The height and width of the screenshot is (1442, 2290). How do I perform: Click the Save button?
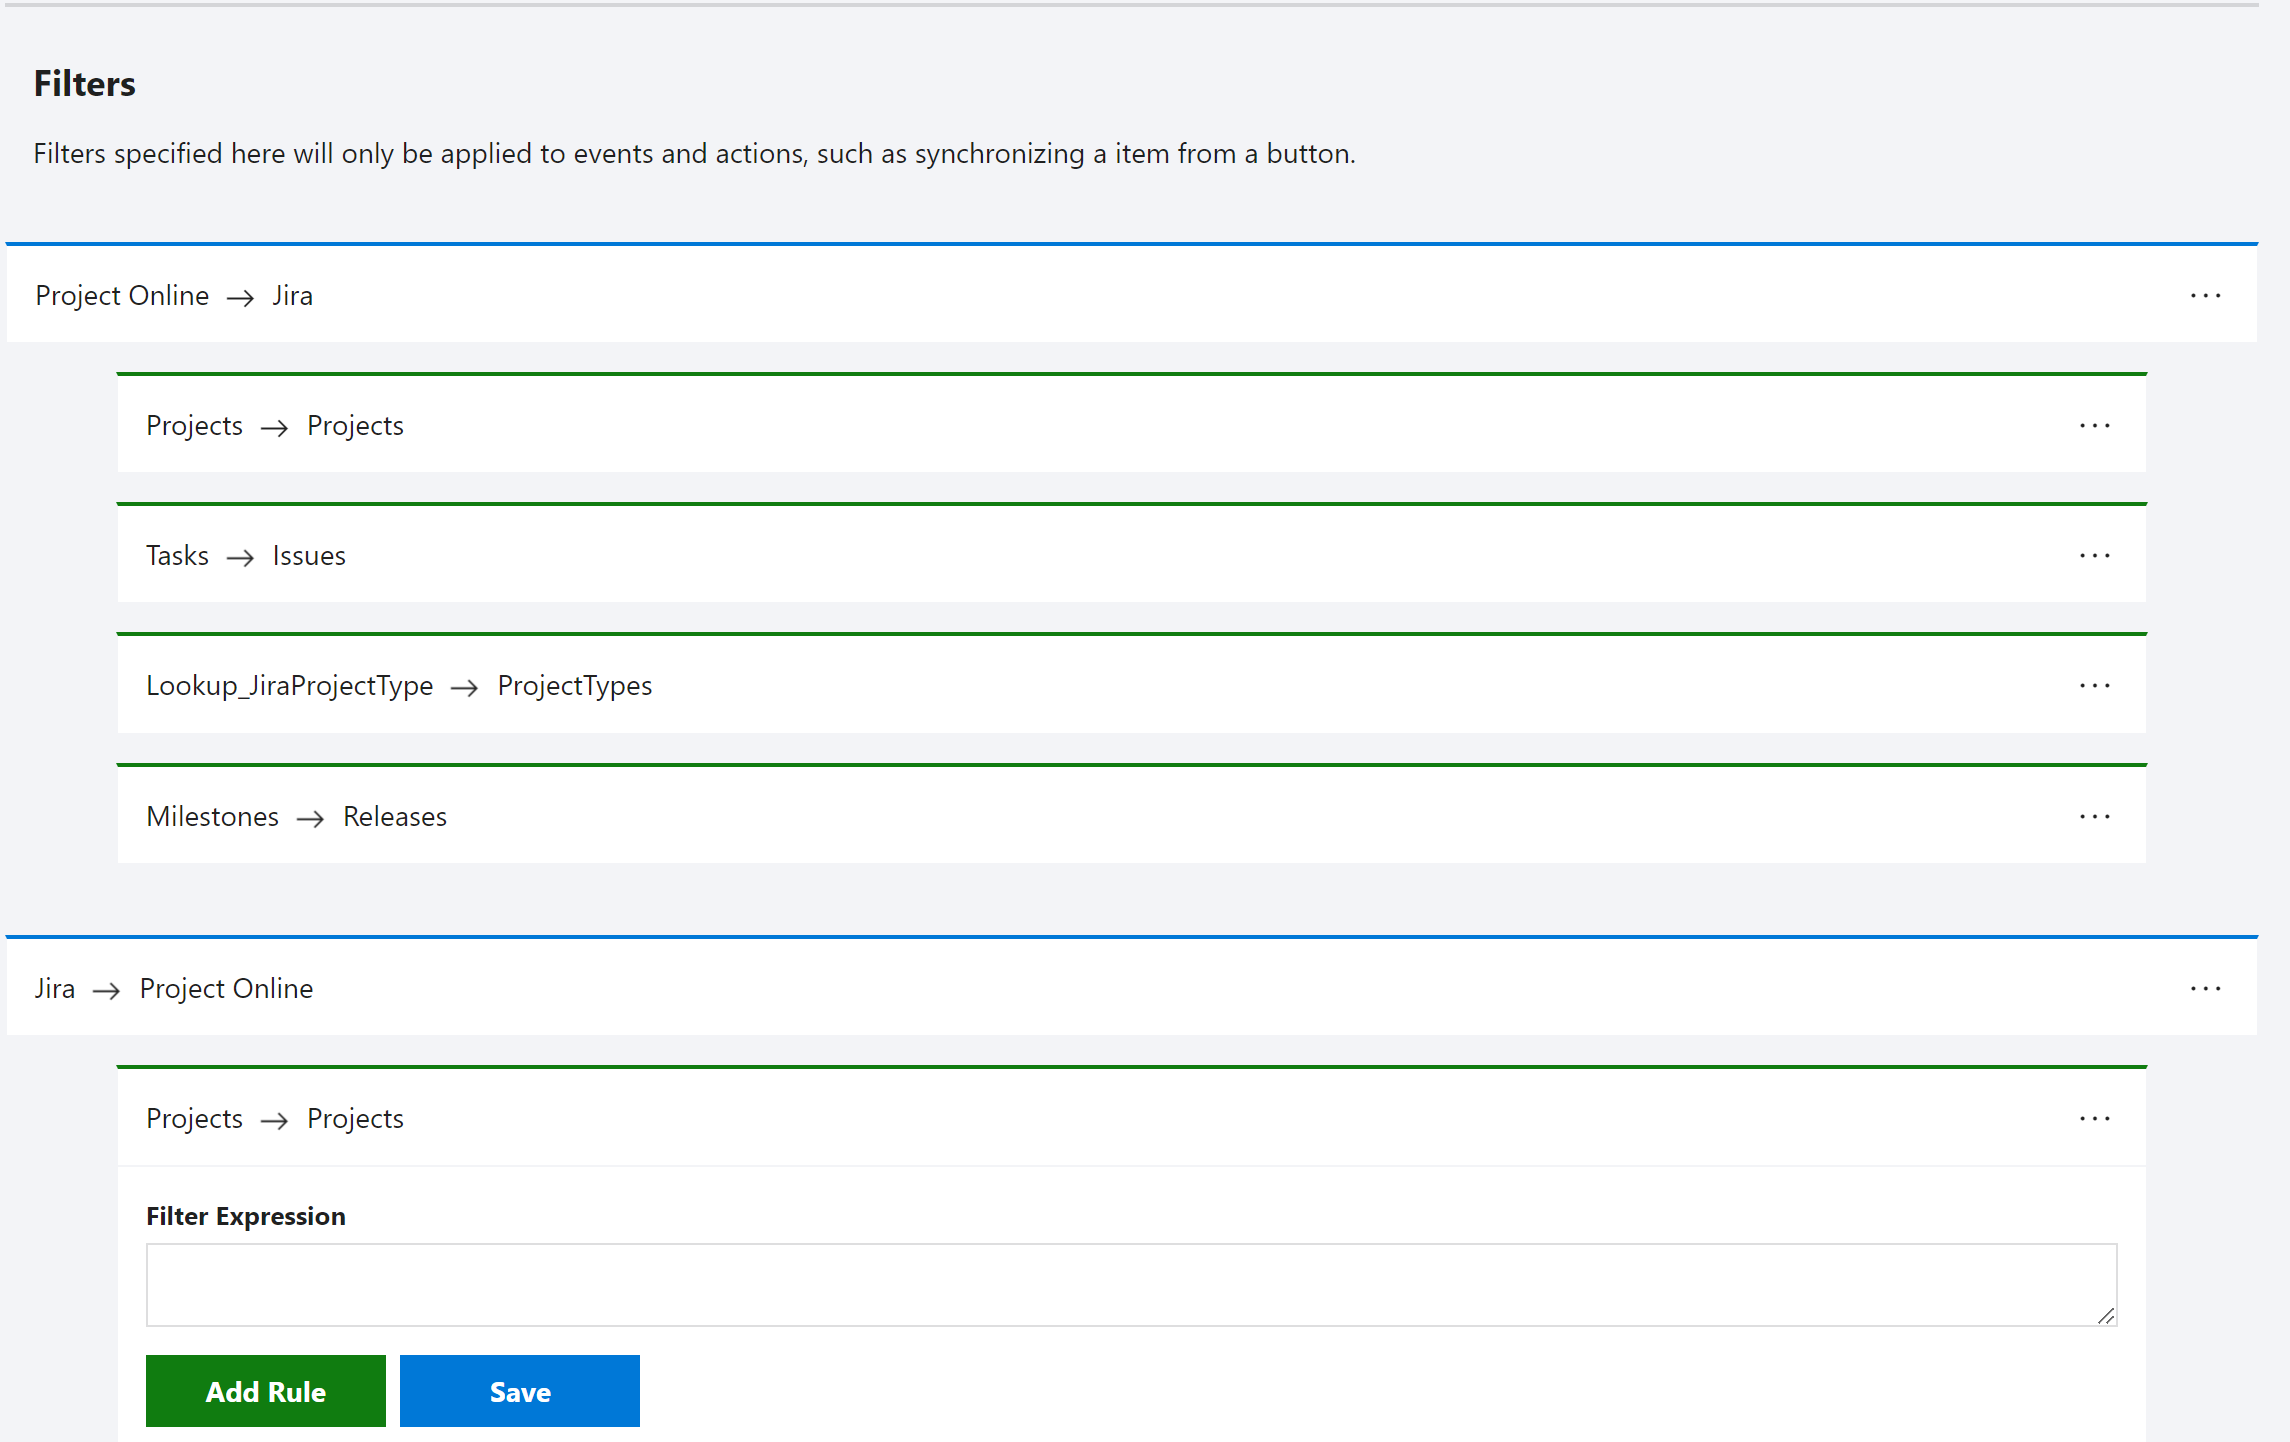[519, 1390]
